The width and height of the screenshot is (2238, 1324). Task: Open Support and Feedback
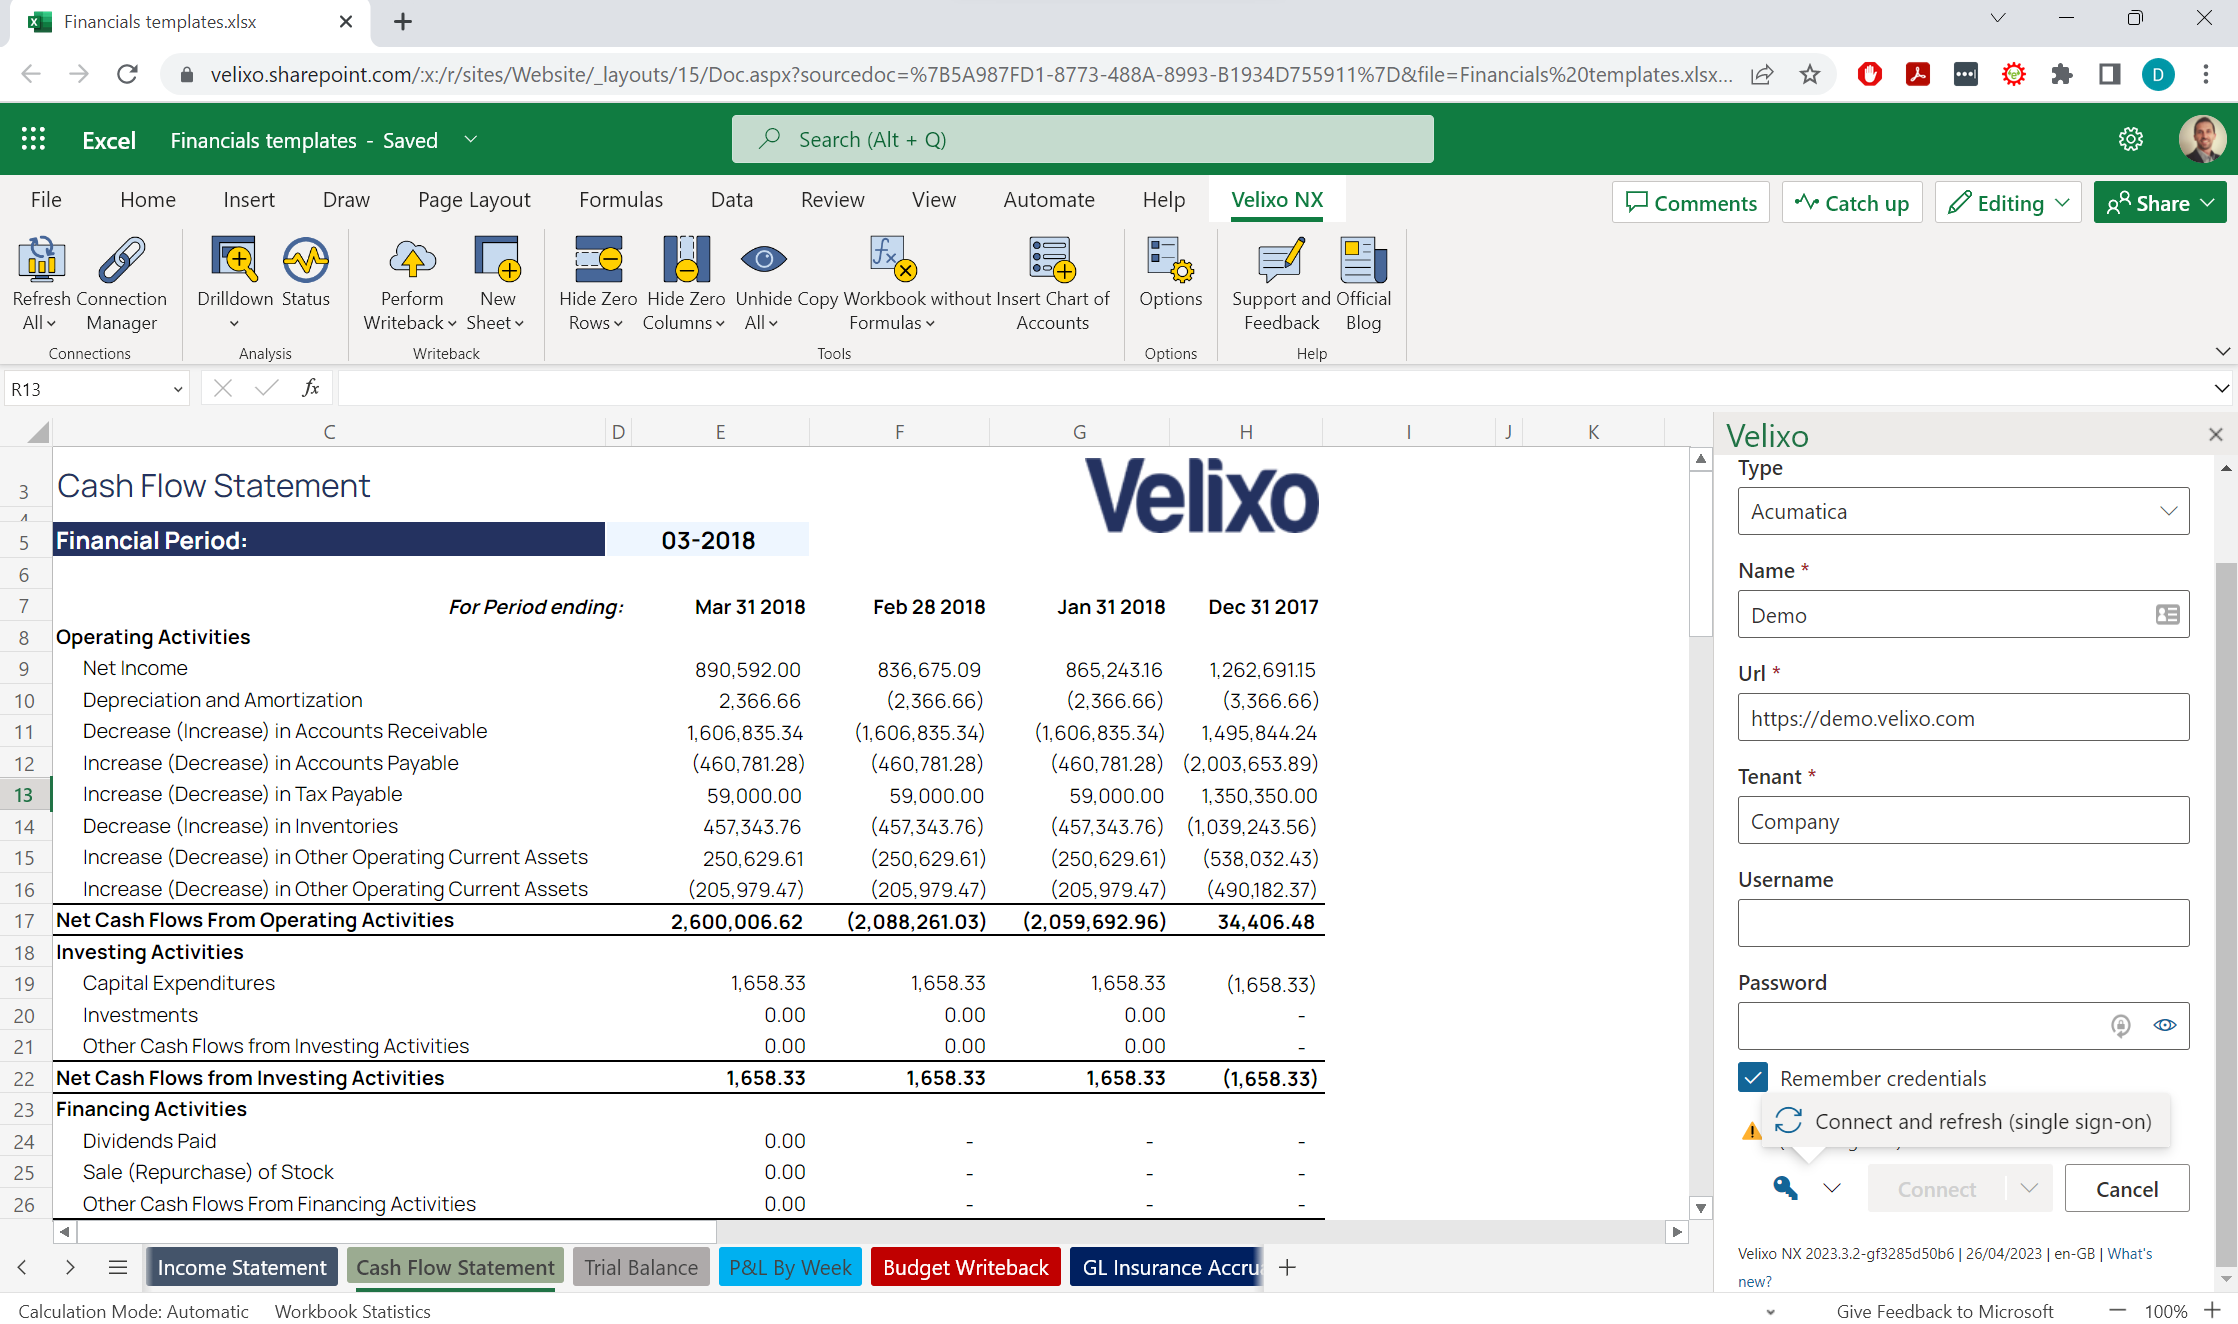pyautogui.click(x=1281, y=260)
